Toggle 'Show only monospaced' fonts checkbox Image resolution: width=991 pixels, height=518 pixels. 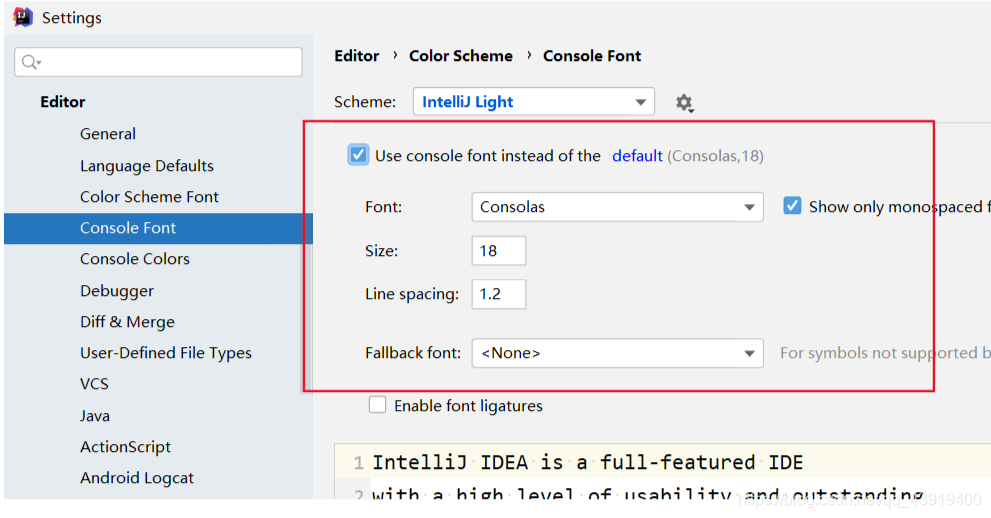792,206
